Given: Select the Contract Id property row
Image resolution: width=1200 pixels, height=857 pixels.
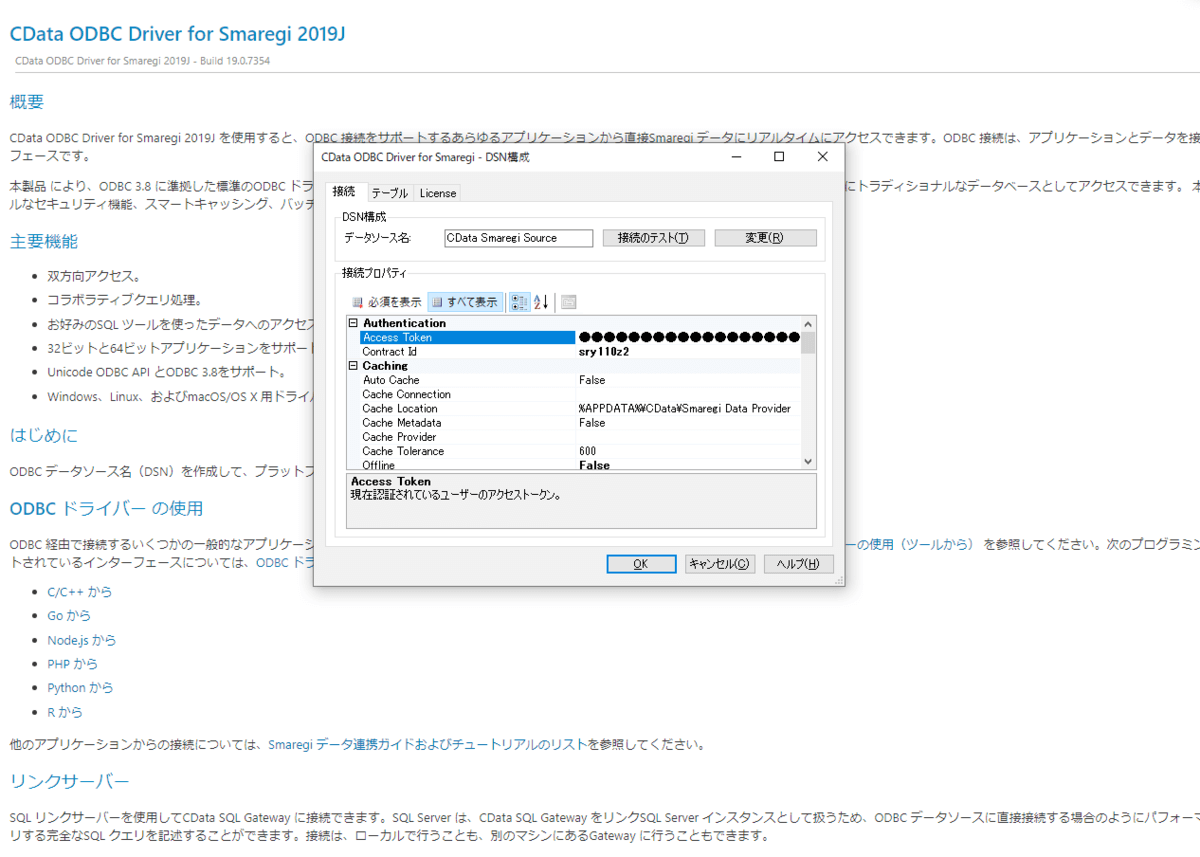Looking at the screenshot, I should coord(580,352).
